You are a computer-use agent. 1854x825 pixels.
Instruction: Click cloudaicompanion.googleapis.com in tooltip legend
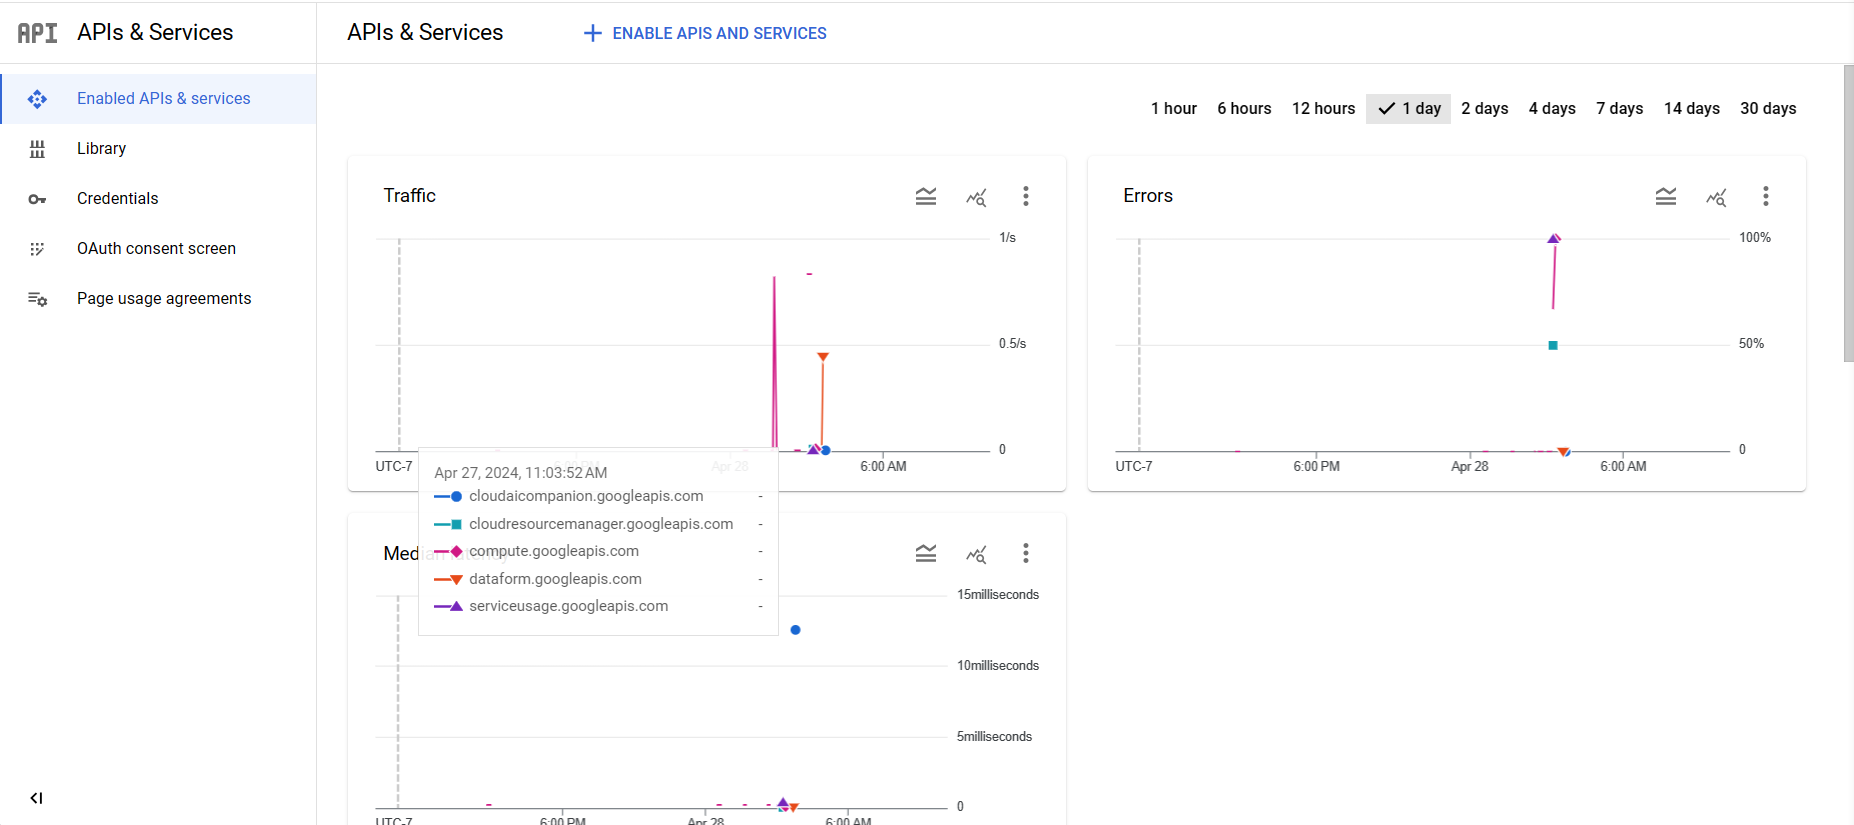[586, 496]
